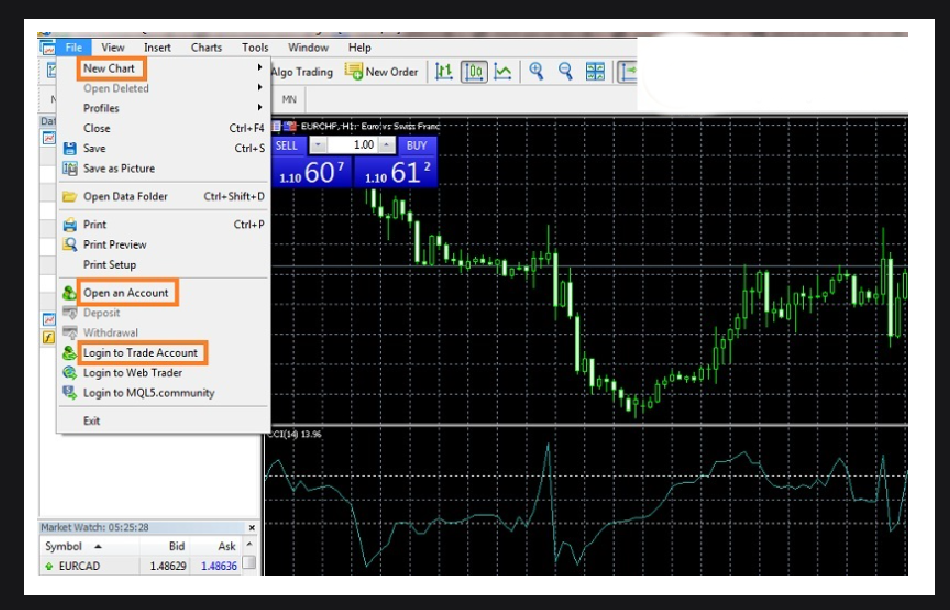Close the Market Watch panel
The image size is (950, 610).
[x=252, y=528]
